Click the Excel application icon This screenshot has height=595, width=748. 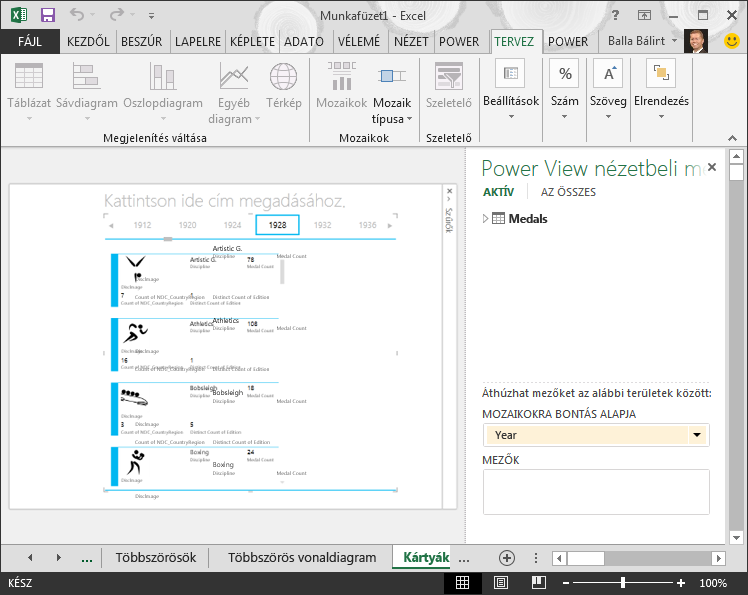click(x=19, y=15)
